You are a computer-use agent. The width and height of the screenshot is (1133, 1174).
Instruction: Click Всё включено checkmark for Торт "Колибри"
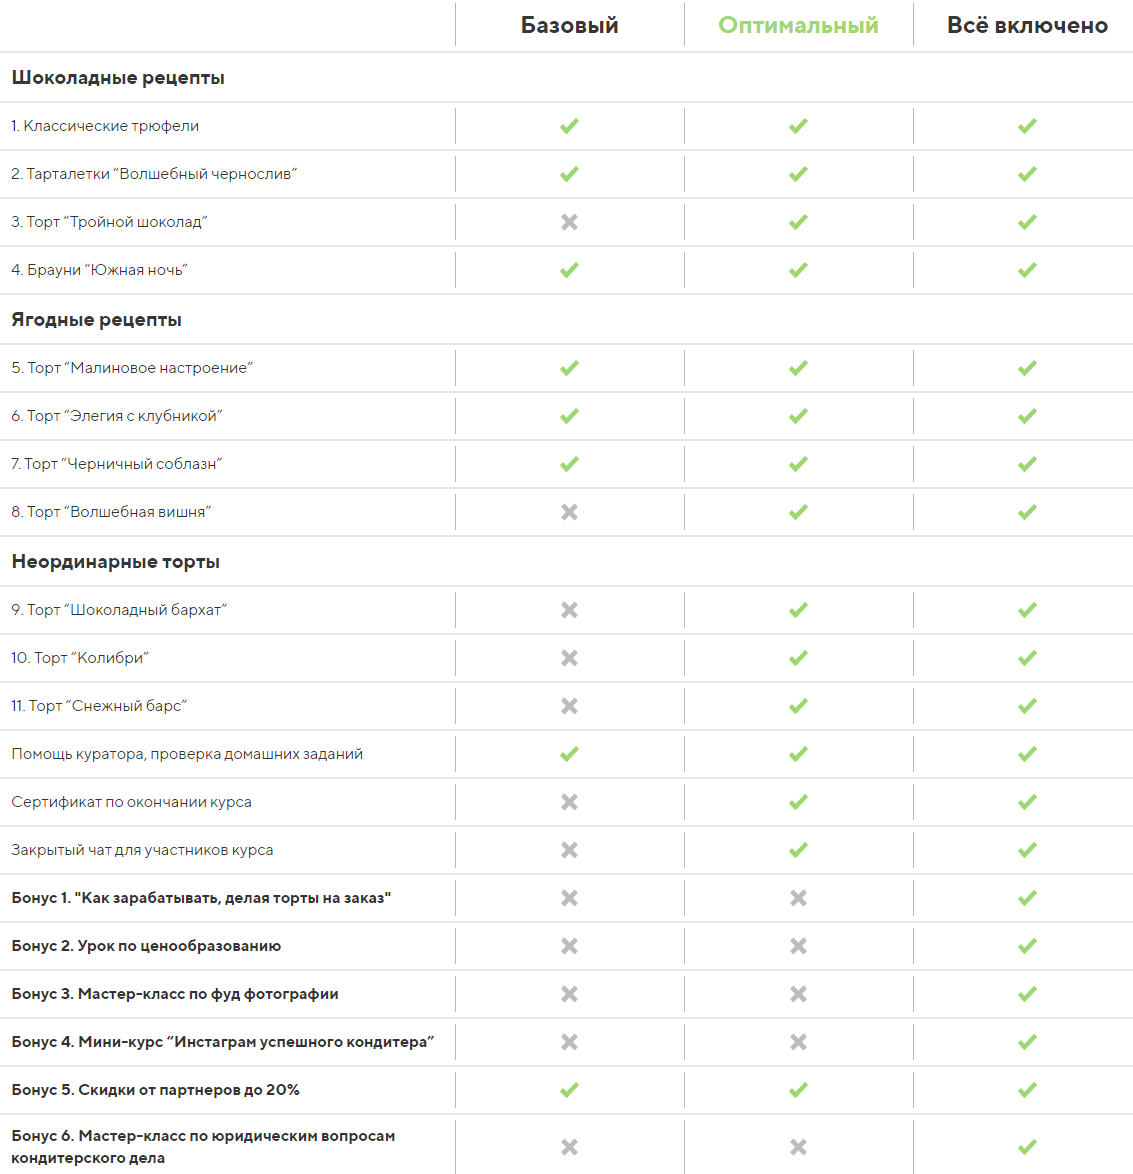pos(1027,658)
